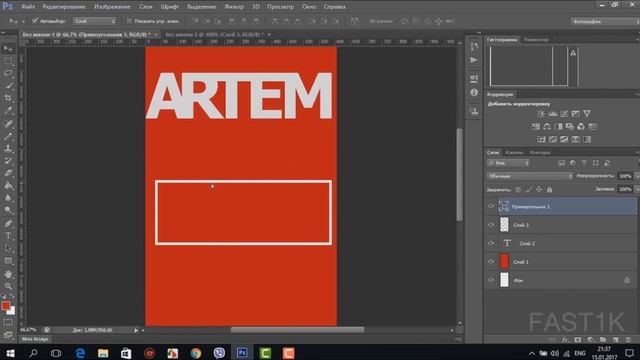Viewport: 640px width, 360px height.
Task: Hide the Слой 2 text layer
Action: [x=491, y=243]
